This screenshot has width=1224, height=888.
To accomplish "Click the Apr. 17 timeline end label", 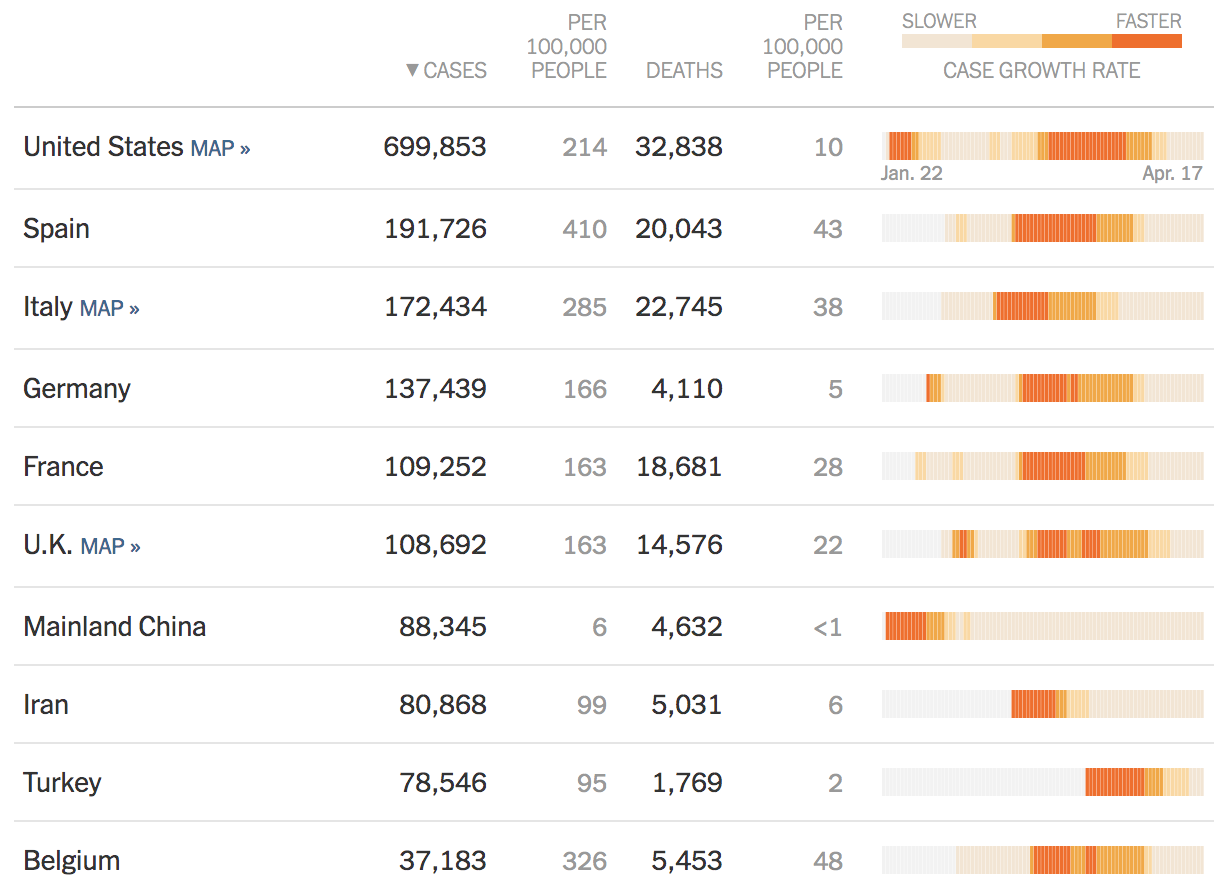I will (x=1172, y=173).
